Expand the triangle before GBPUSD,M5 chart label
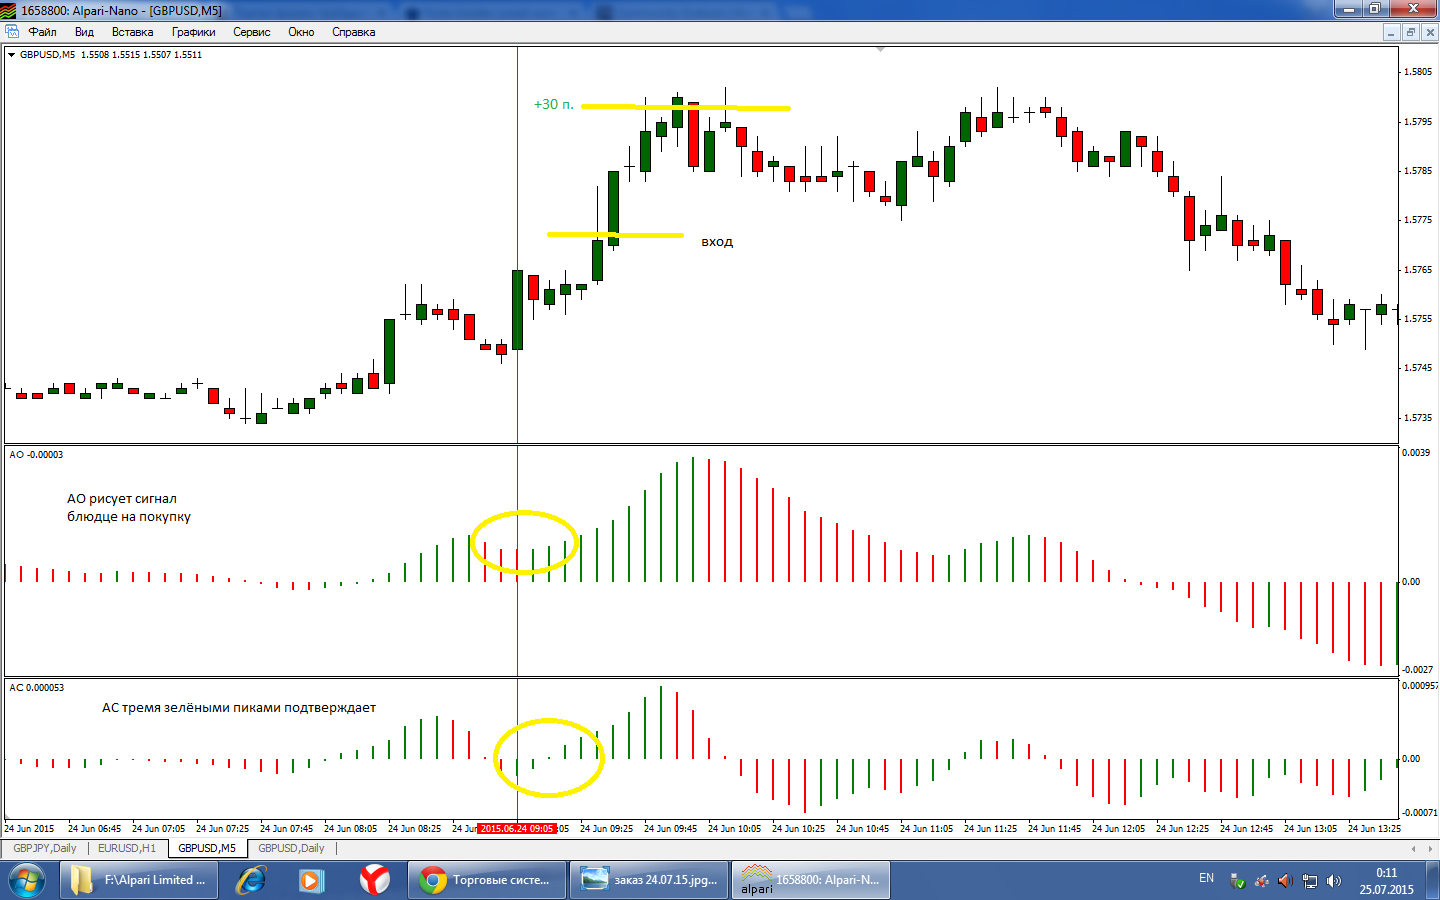Screen dimensions: 1440x900 tap(11, 55)
